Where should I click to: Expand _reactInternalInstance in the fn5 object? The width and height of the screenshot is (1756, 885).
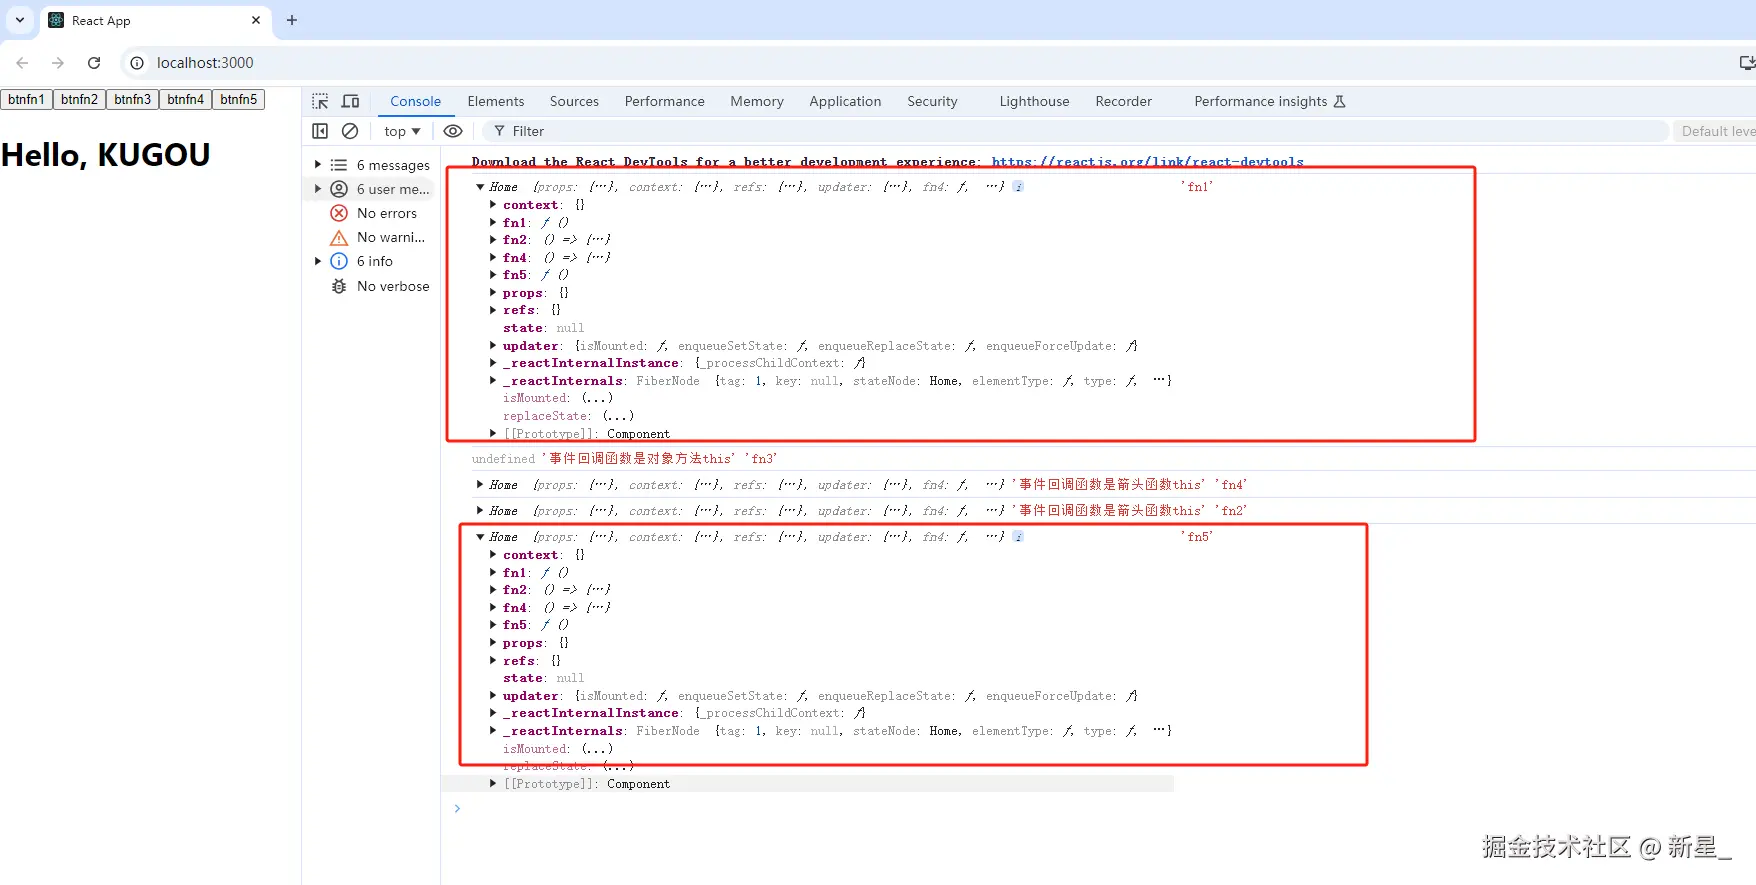tap(493, 713)
